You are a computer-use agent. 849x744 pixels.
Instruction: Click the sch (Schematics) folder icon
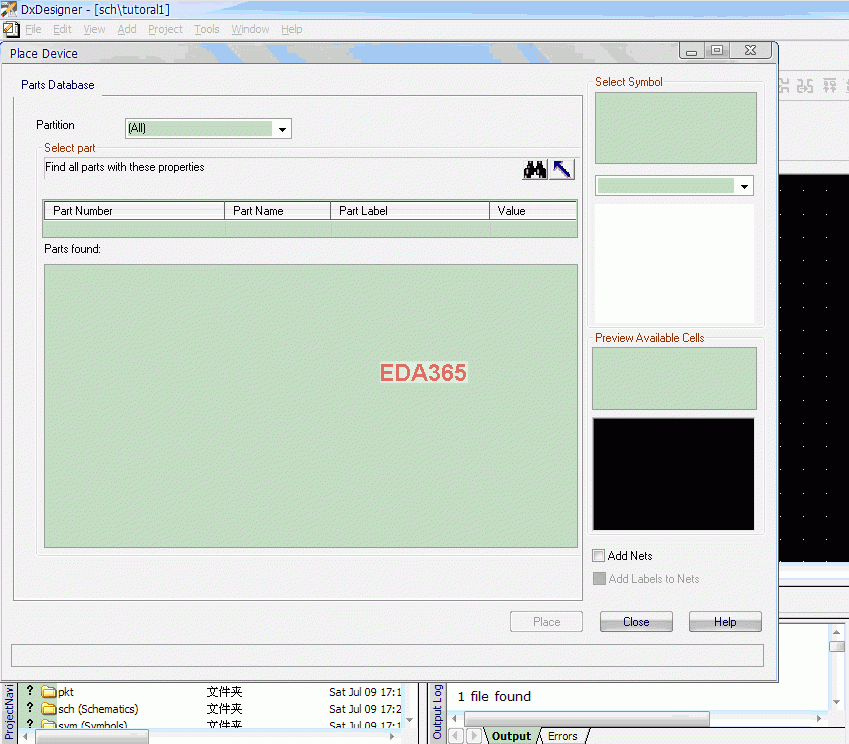(x=49, y=709)
